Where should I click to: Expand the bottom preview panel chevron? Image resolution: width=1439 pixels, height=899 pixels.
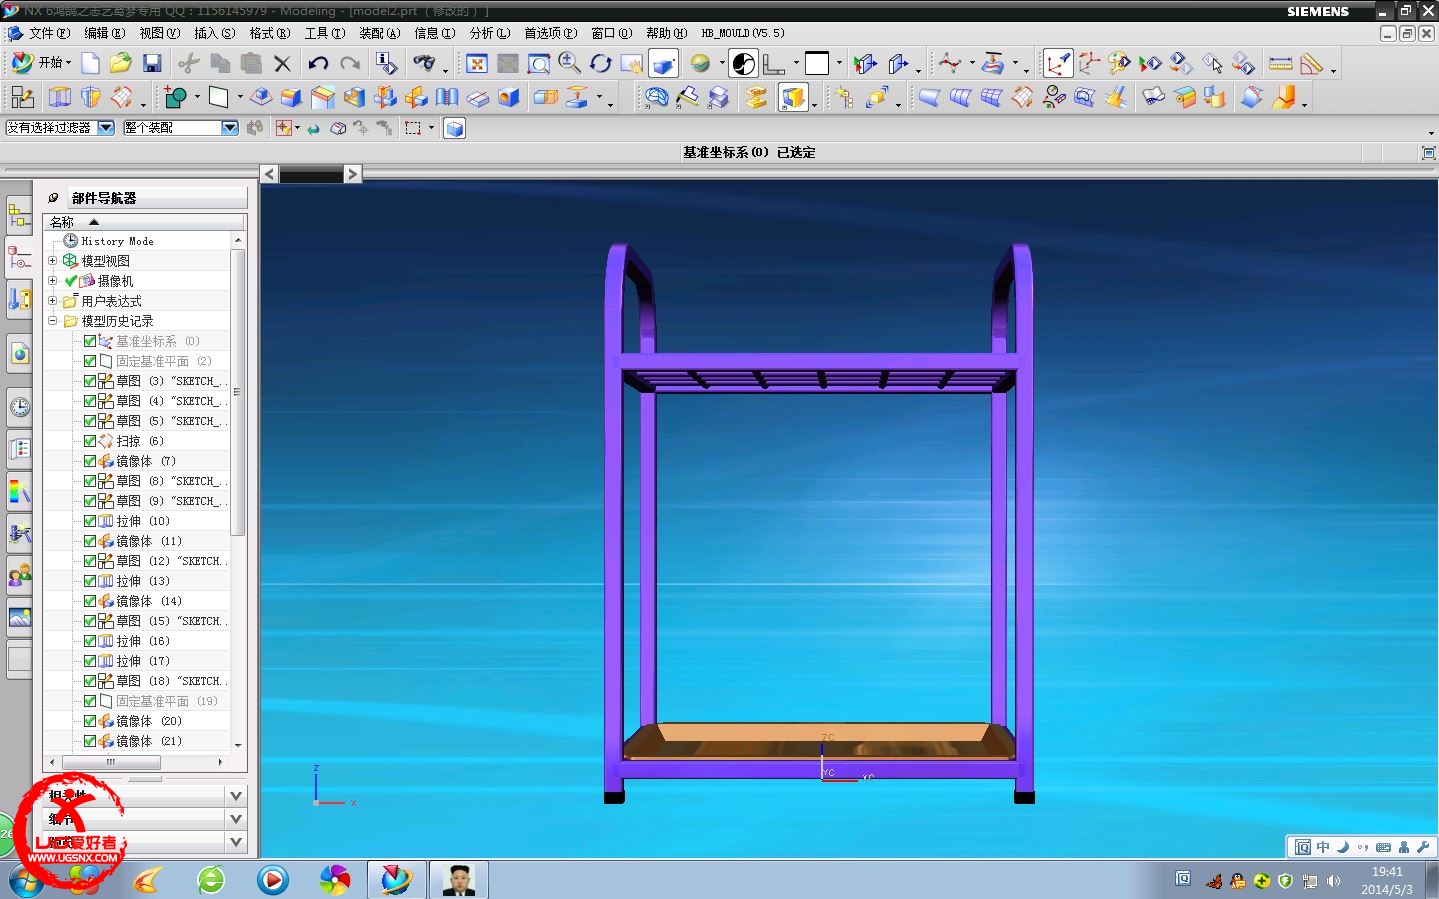(236, 842)
